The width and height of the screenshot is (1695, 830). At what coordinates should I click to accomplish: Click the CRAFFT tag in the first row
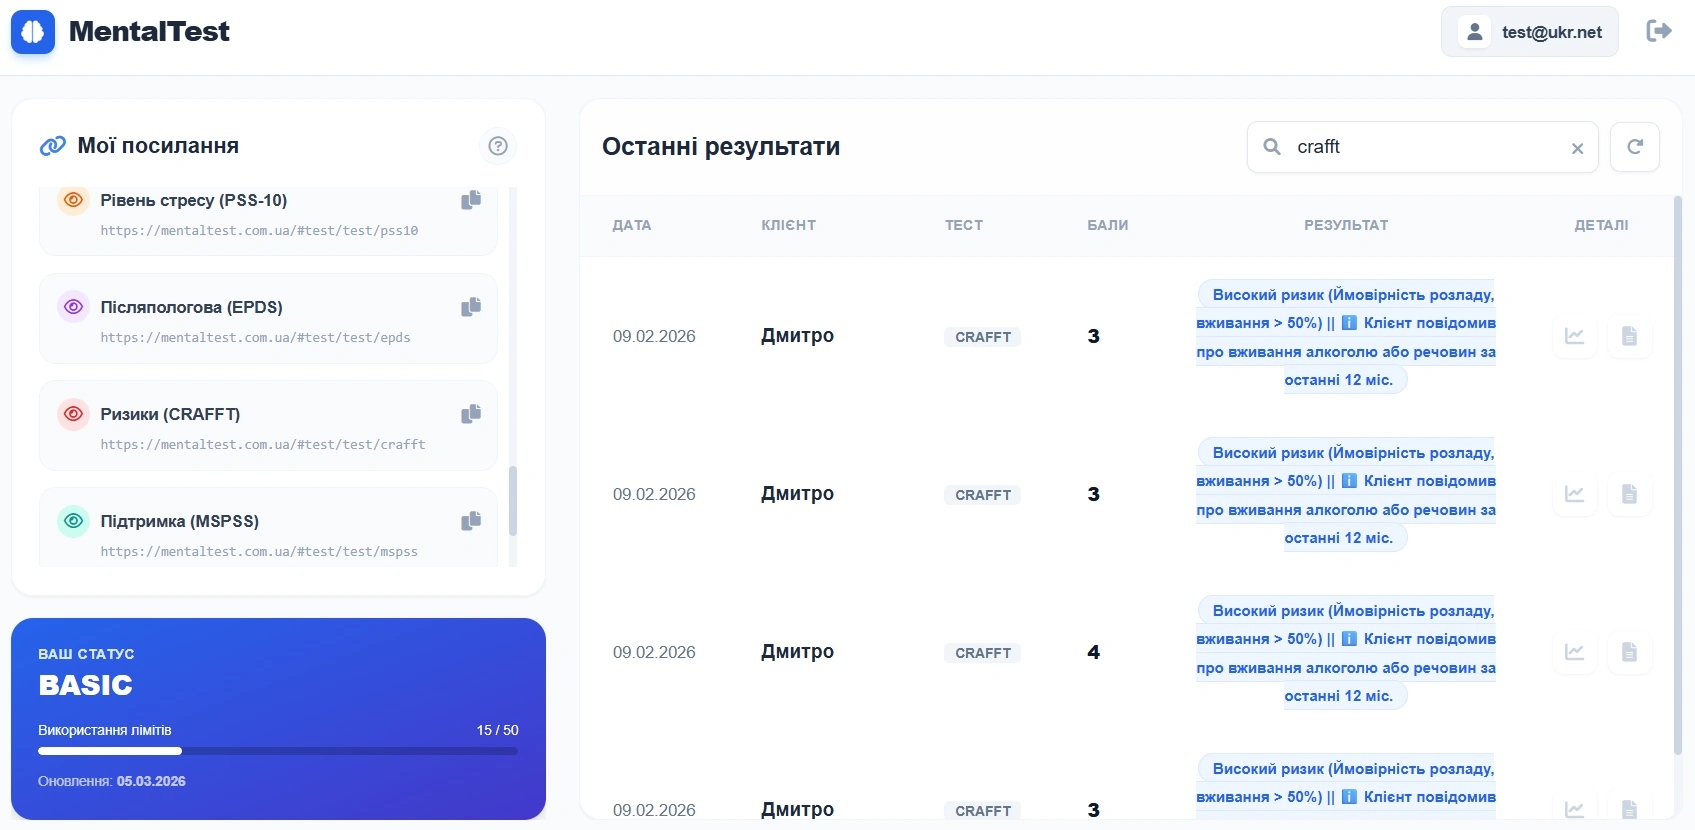(x=983, y=337)
